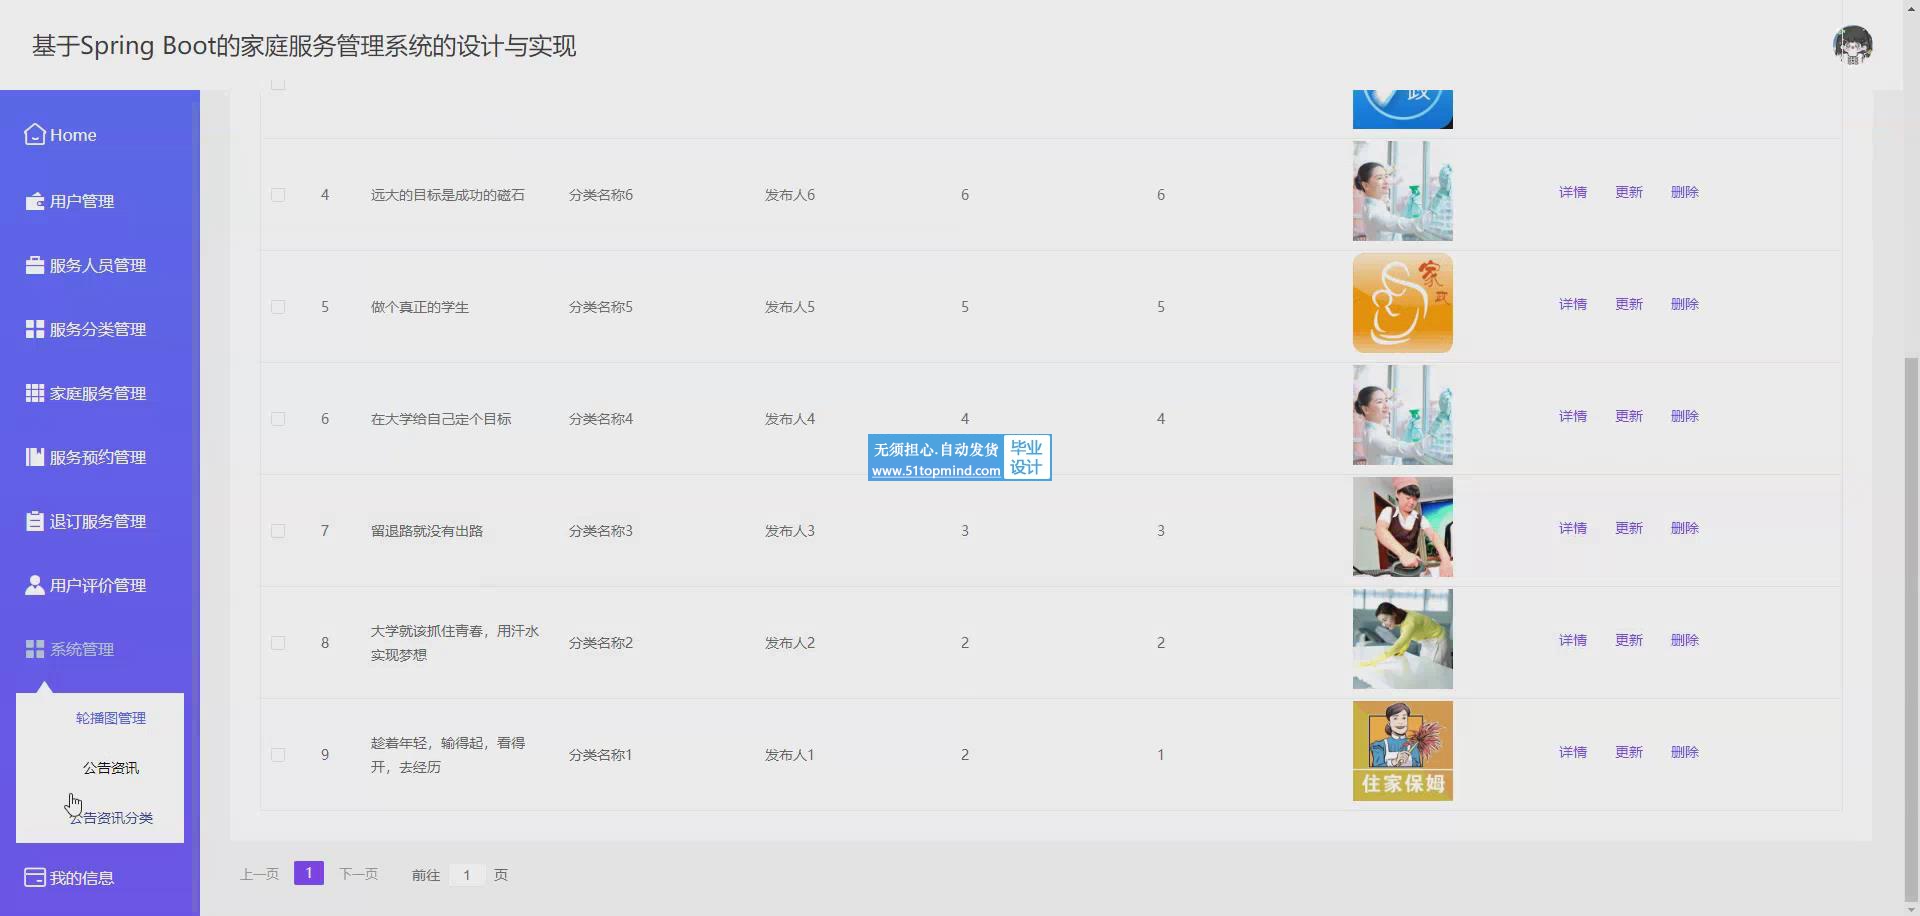Open 详情 for row 9
Screen dimensions: 1920x916
click(x=1573, y=752)
